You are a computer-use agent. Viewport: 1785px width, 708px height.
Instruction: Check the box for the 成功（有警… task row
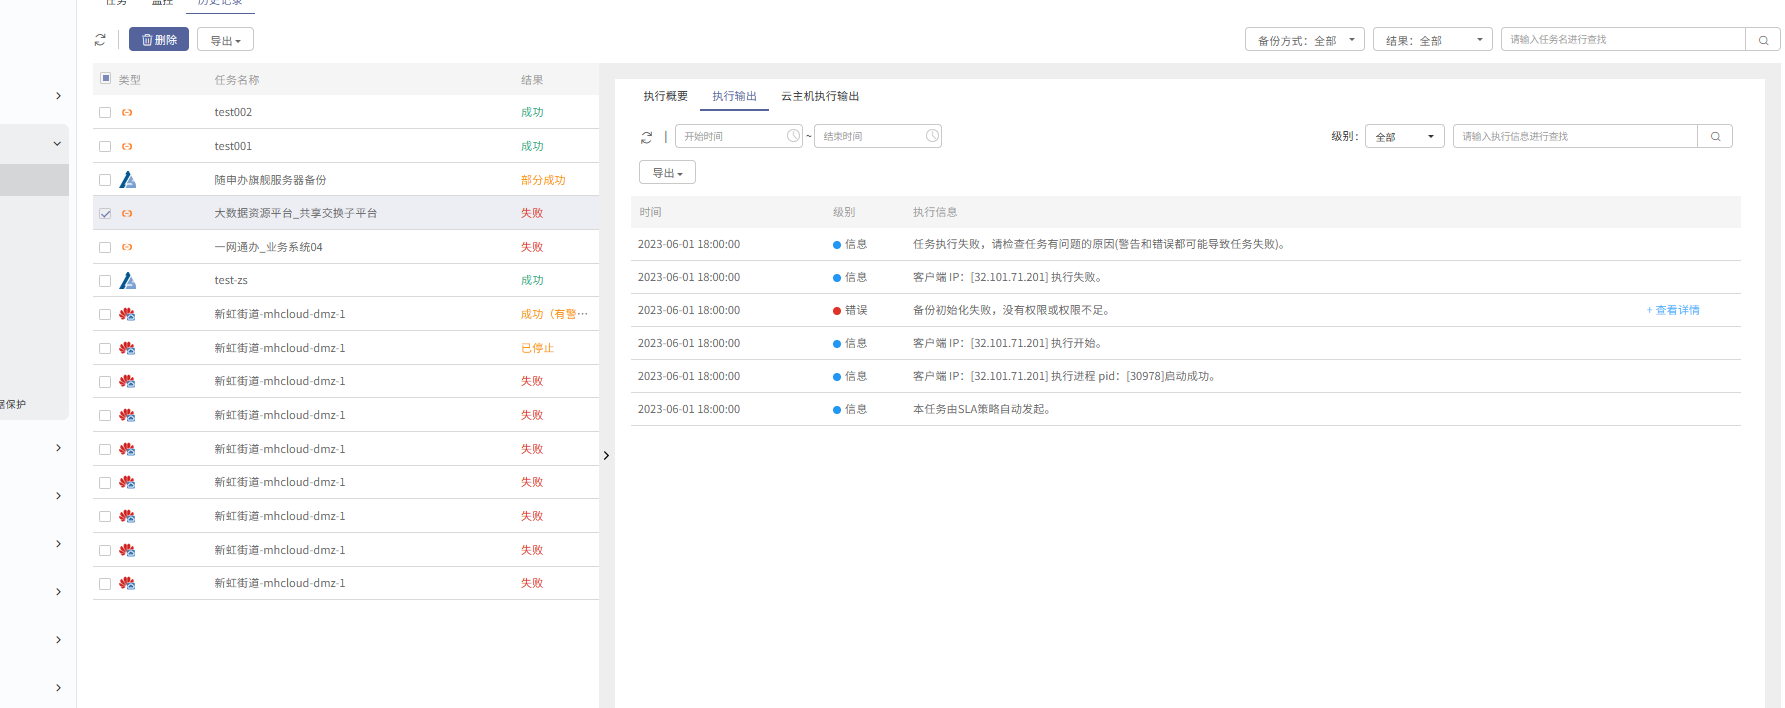[105, 315]
